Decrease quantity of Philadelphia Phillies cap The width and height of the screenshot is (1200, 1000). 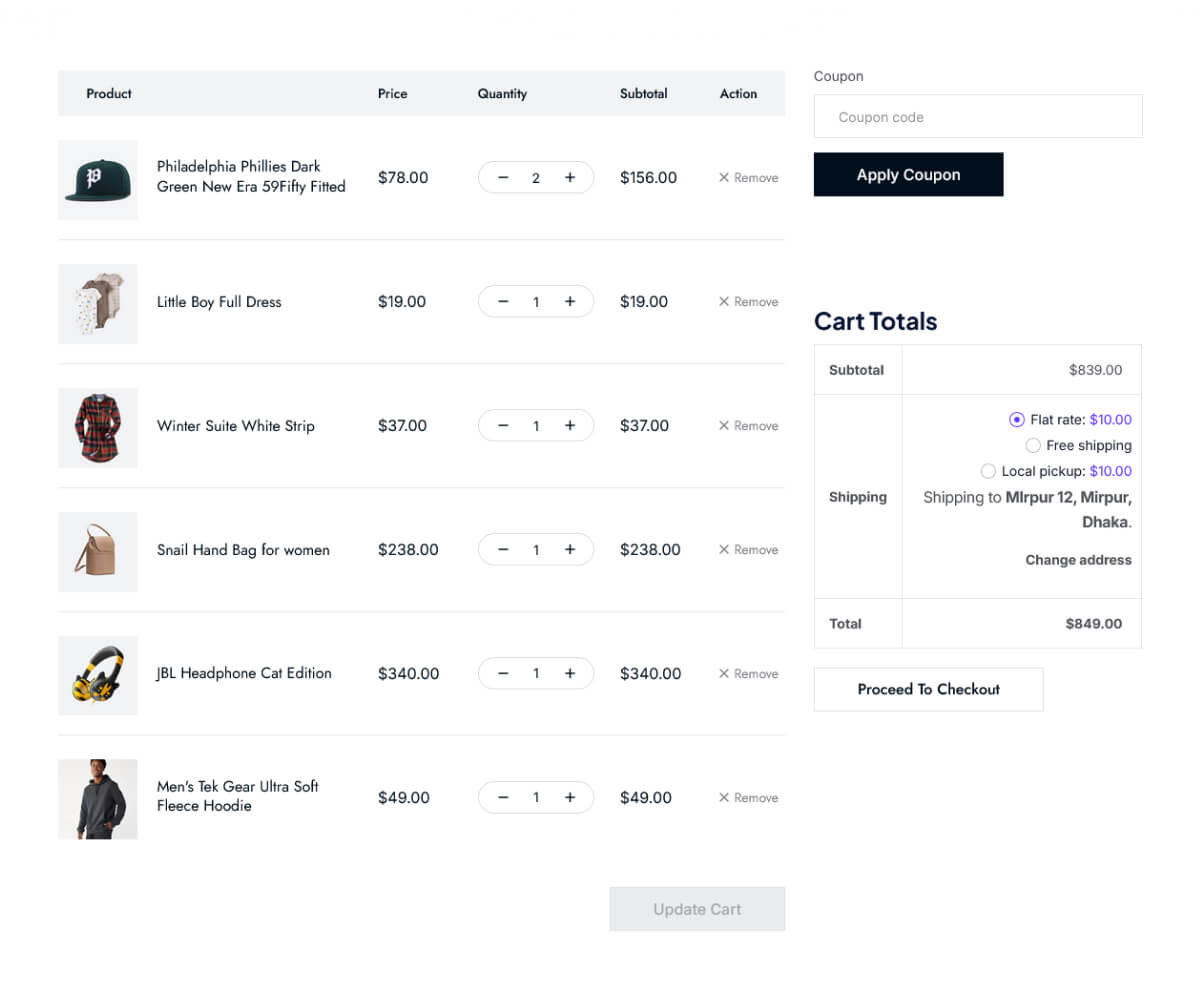[503, 178]
